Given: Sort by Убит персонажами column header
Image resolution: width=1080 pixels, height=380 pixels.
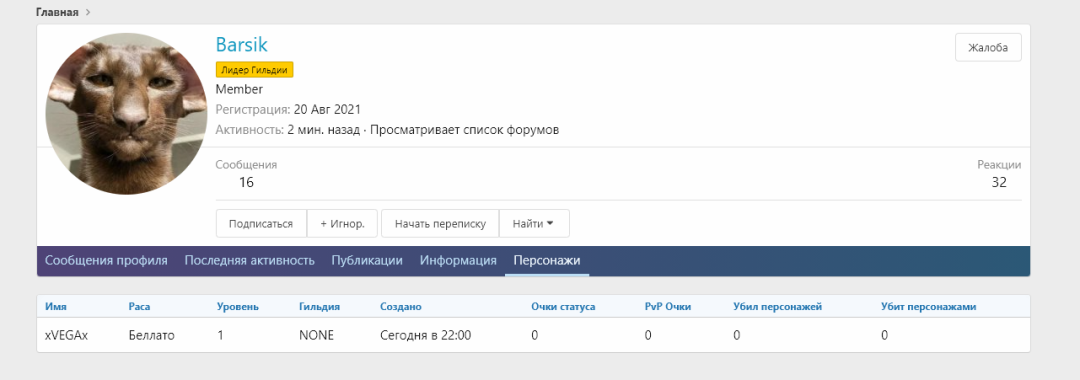Looking at the screenshot, I should coord(928,307).
